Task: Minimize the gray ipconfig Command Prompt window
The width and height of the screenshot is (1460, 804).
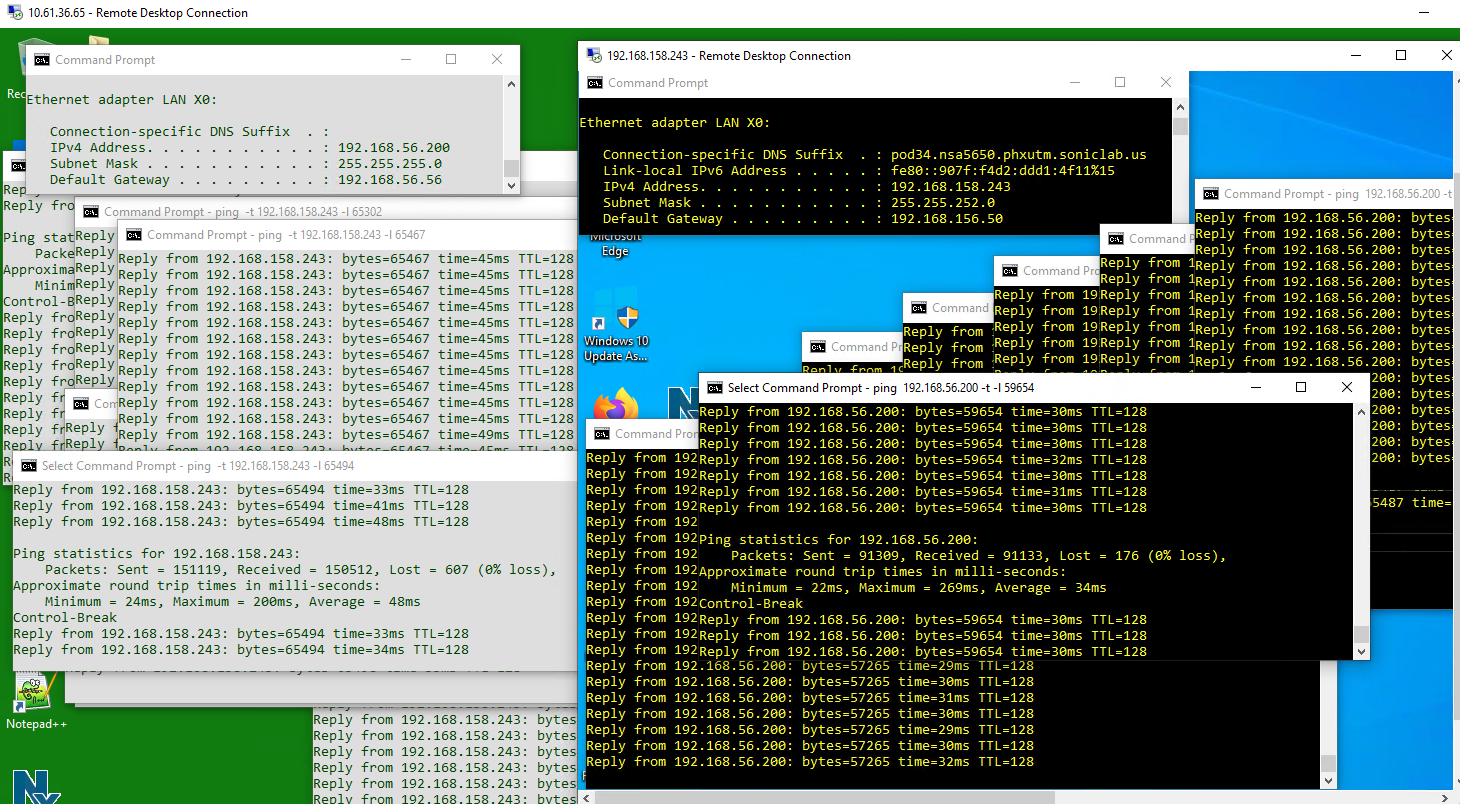Action: (404, 59)
